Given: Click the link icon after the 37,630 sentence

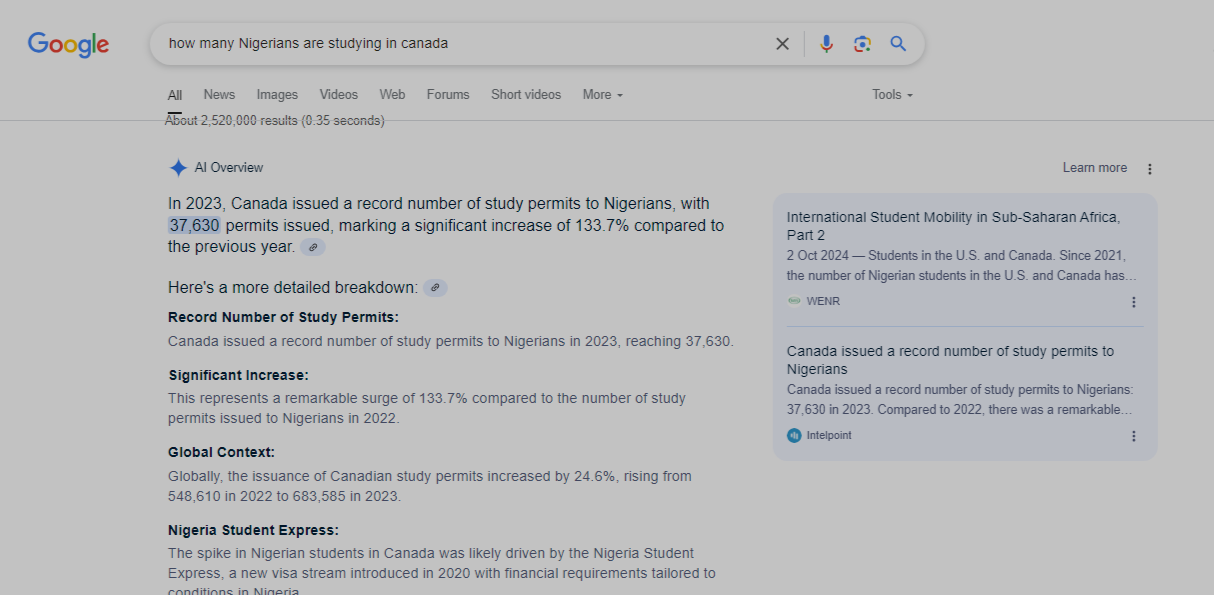Looking at the screenshot, I should click(312, 246).
